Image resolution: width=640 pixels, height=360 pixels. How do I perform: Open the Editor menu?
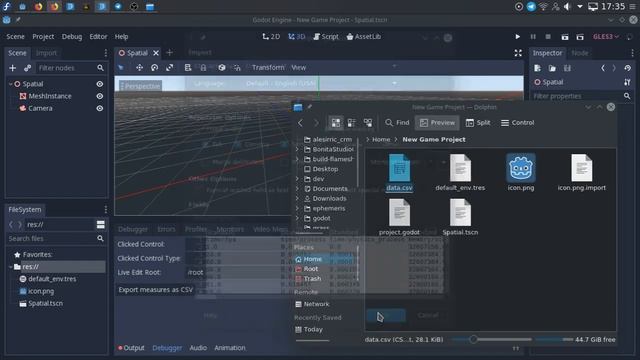click(98, 37)
